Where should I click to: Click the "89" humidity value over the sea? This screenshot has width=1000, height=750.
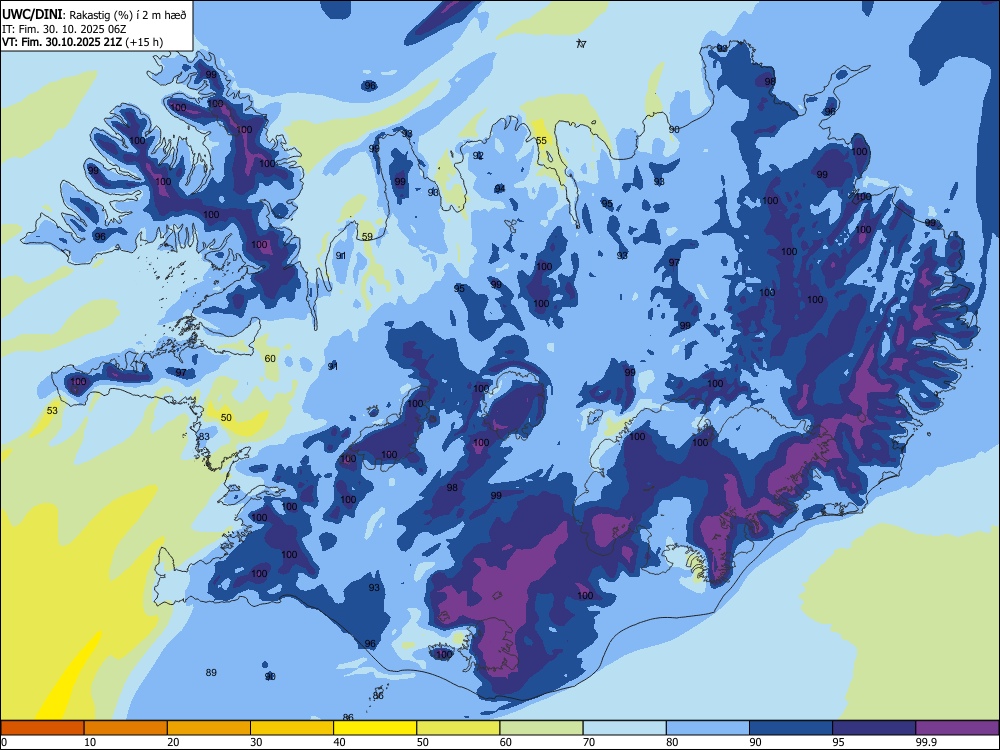pyautogui.click(x=212, y=672)
